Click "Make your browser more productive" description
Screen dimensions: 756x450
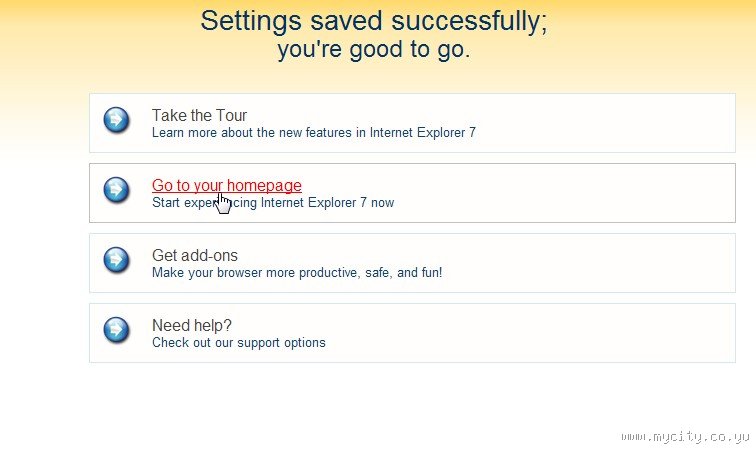pyautogui.click(x=296, y=272)
